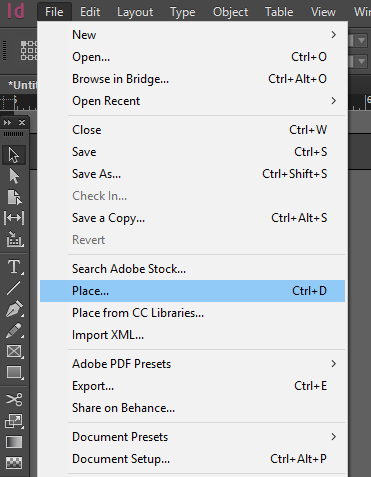Select the Direct Selection tool

(14, 176)
